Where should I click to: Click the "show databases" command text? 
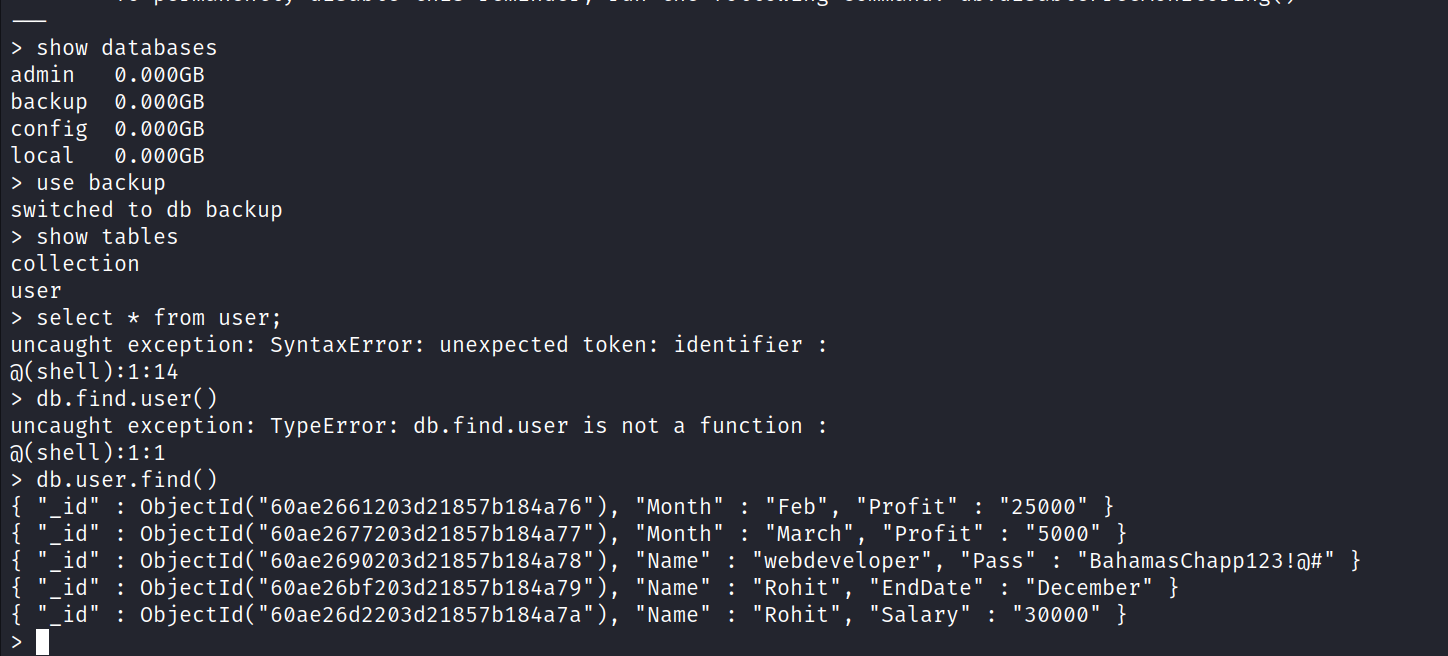[126, 48]
